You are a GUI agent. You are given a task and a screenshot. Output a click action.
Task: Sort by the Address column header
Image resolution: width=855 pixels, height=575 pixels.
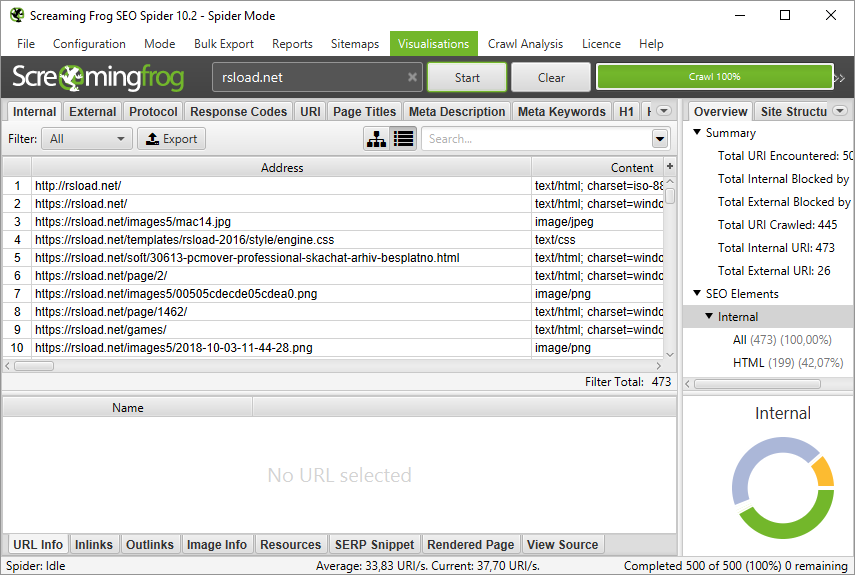coord(281,167)
